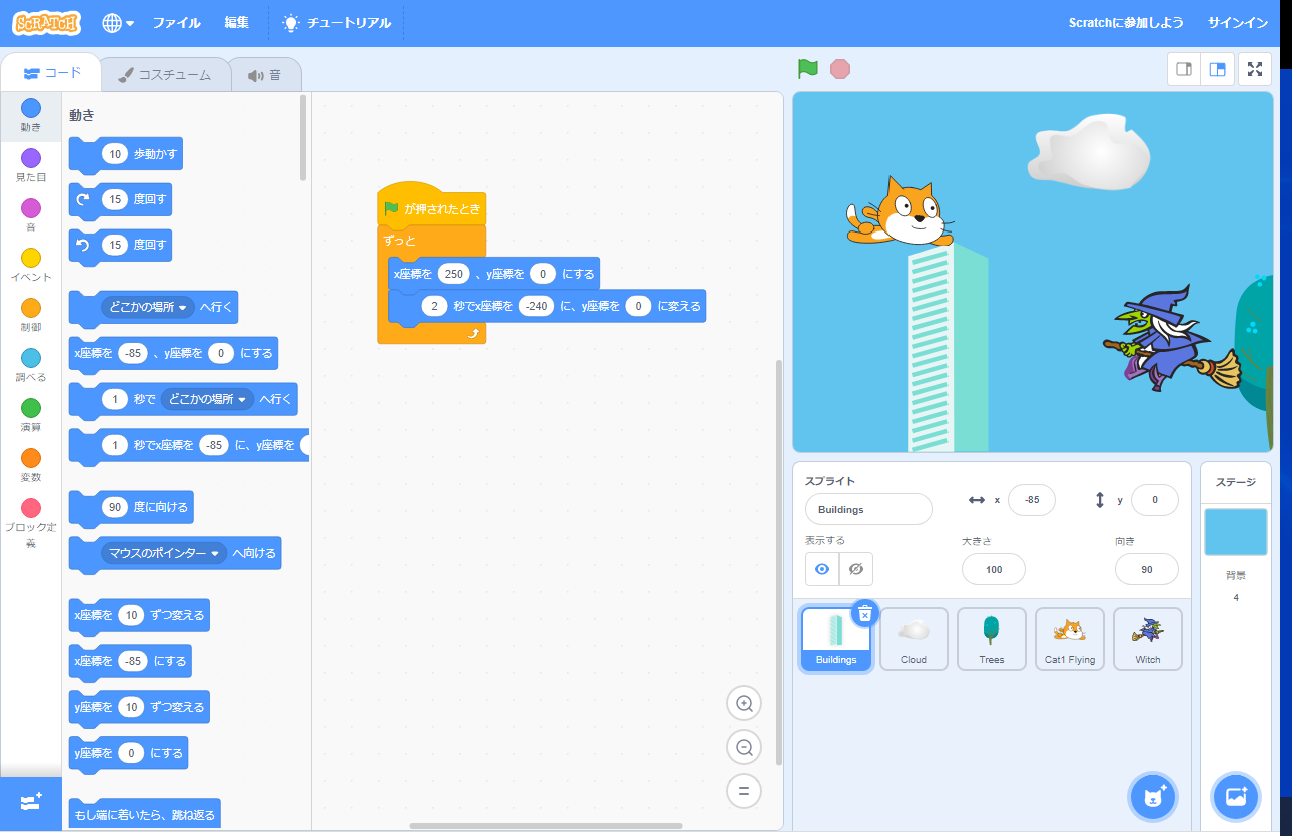The image size is (1292, 836).
Task: Click サインイン sign-in link
Action: click(x=1237, y=22)
